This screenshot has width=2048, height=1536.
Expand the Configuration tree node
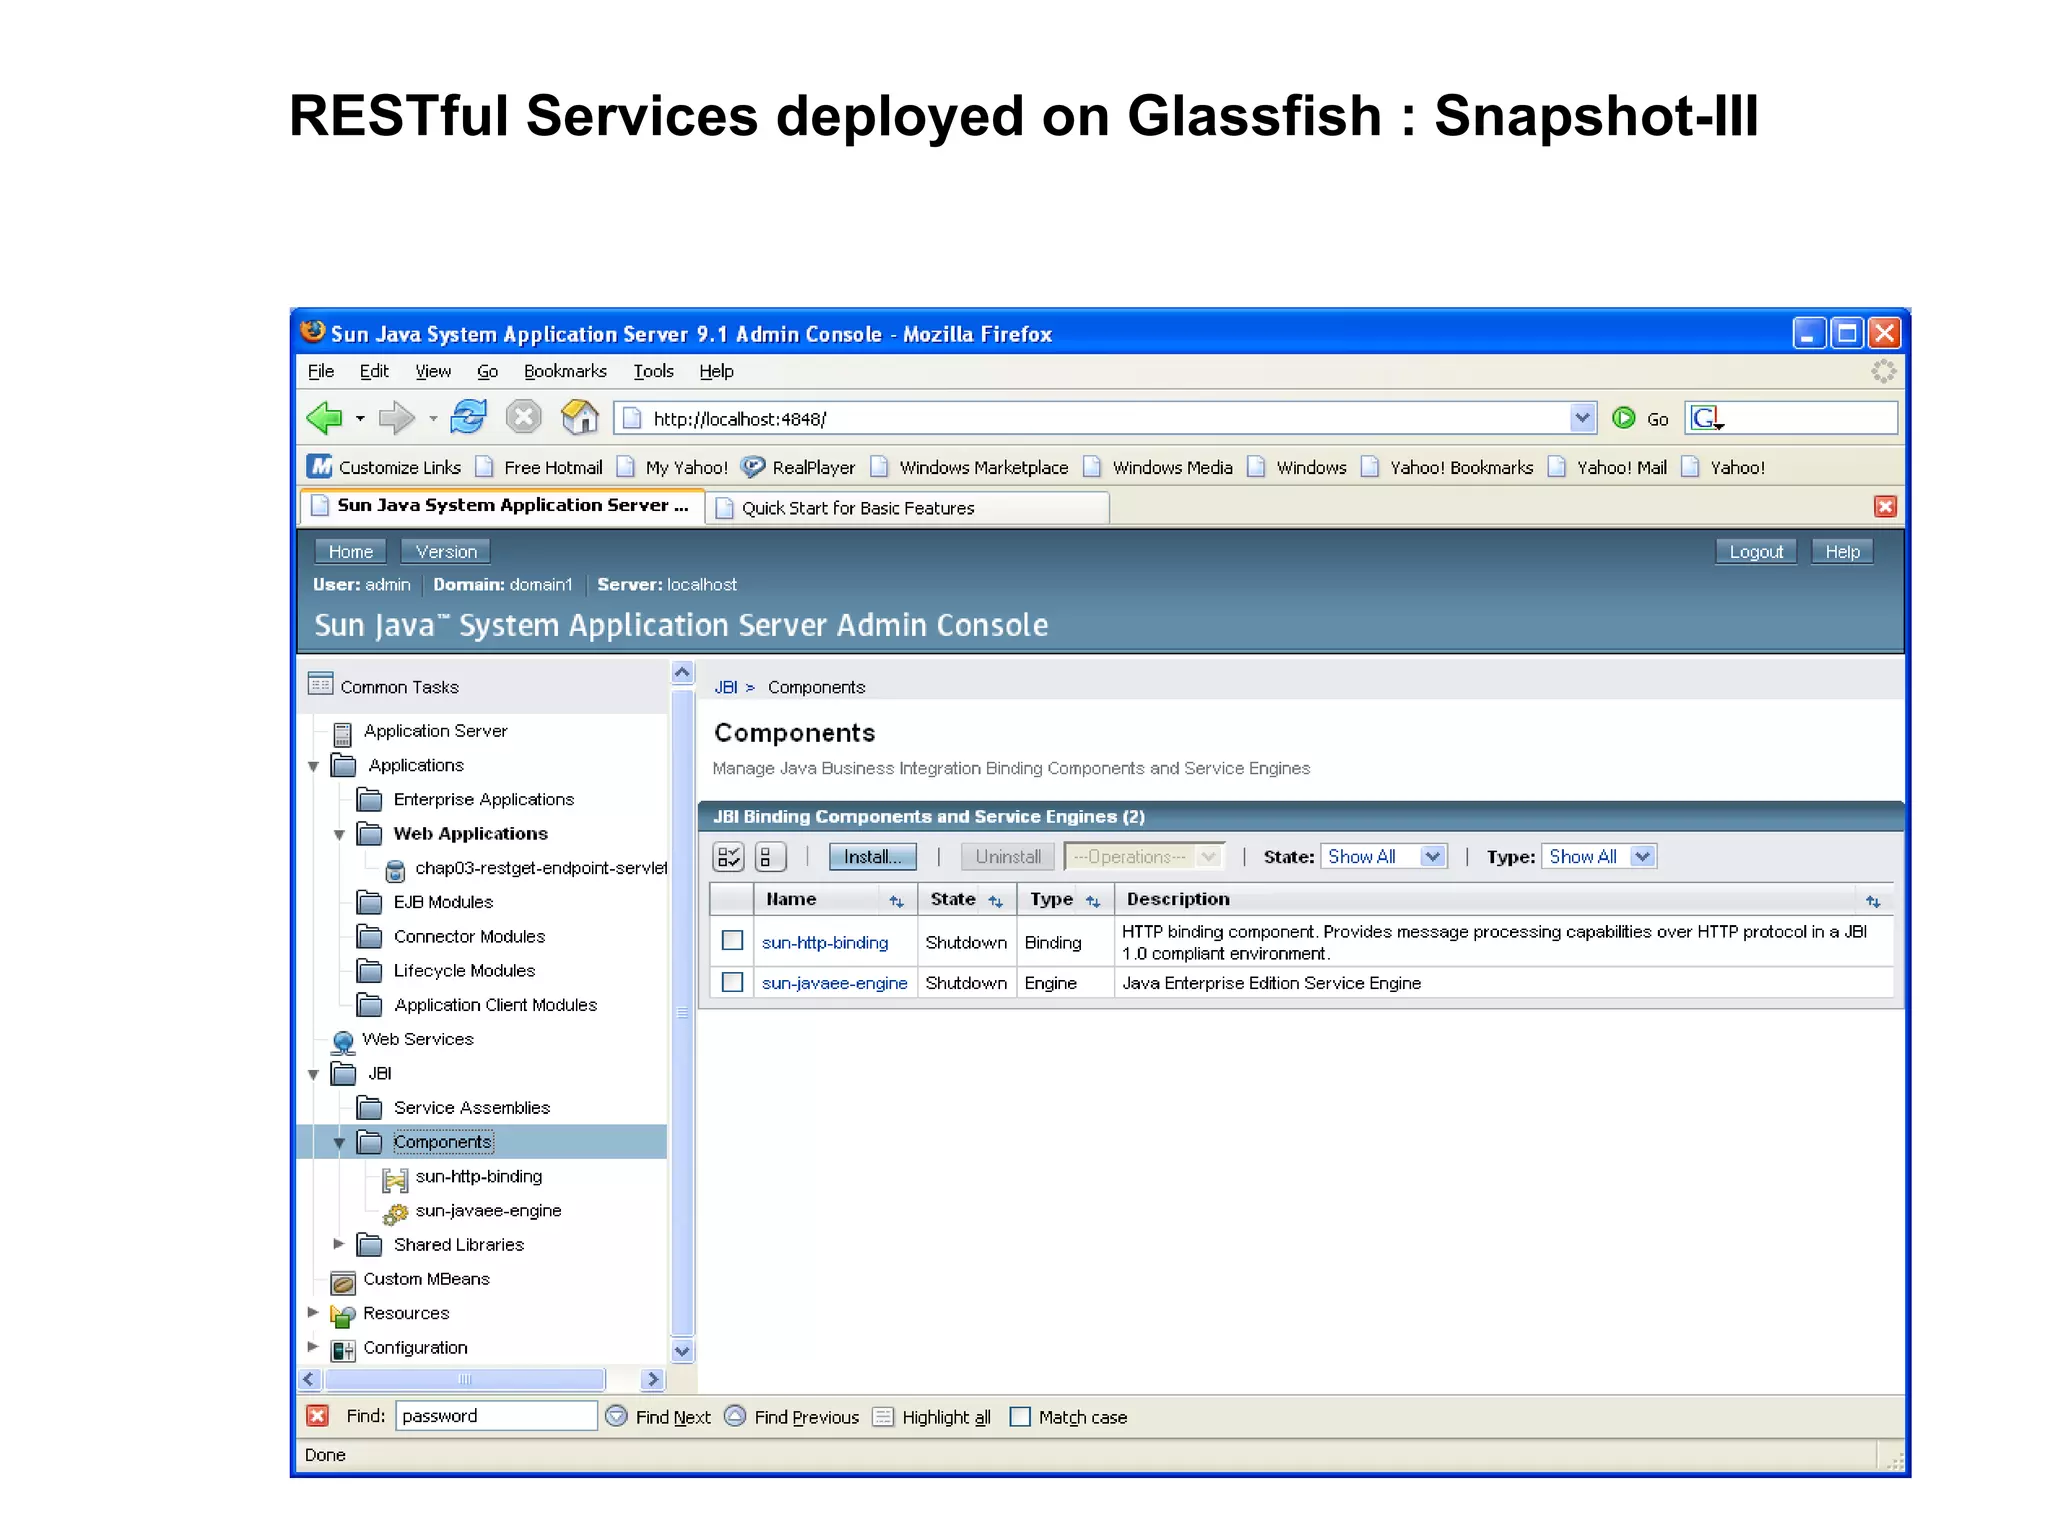[x=314, y=1346]
